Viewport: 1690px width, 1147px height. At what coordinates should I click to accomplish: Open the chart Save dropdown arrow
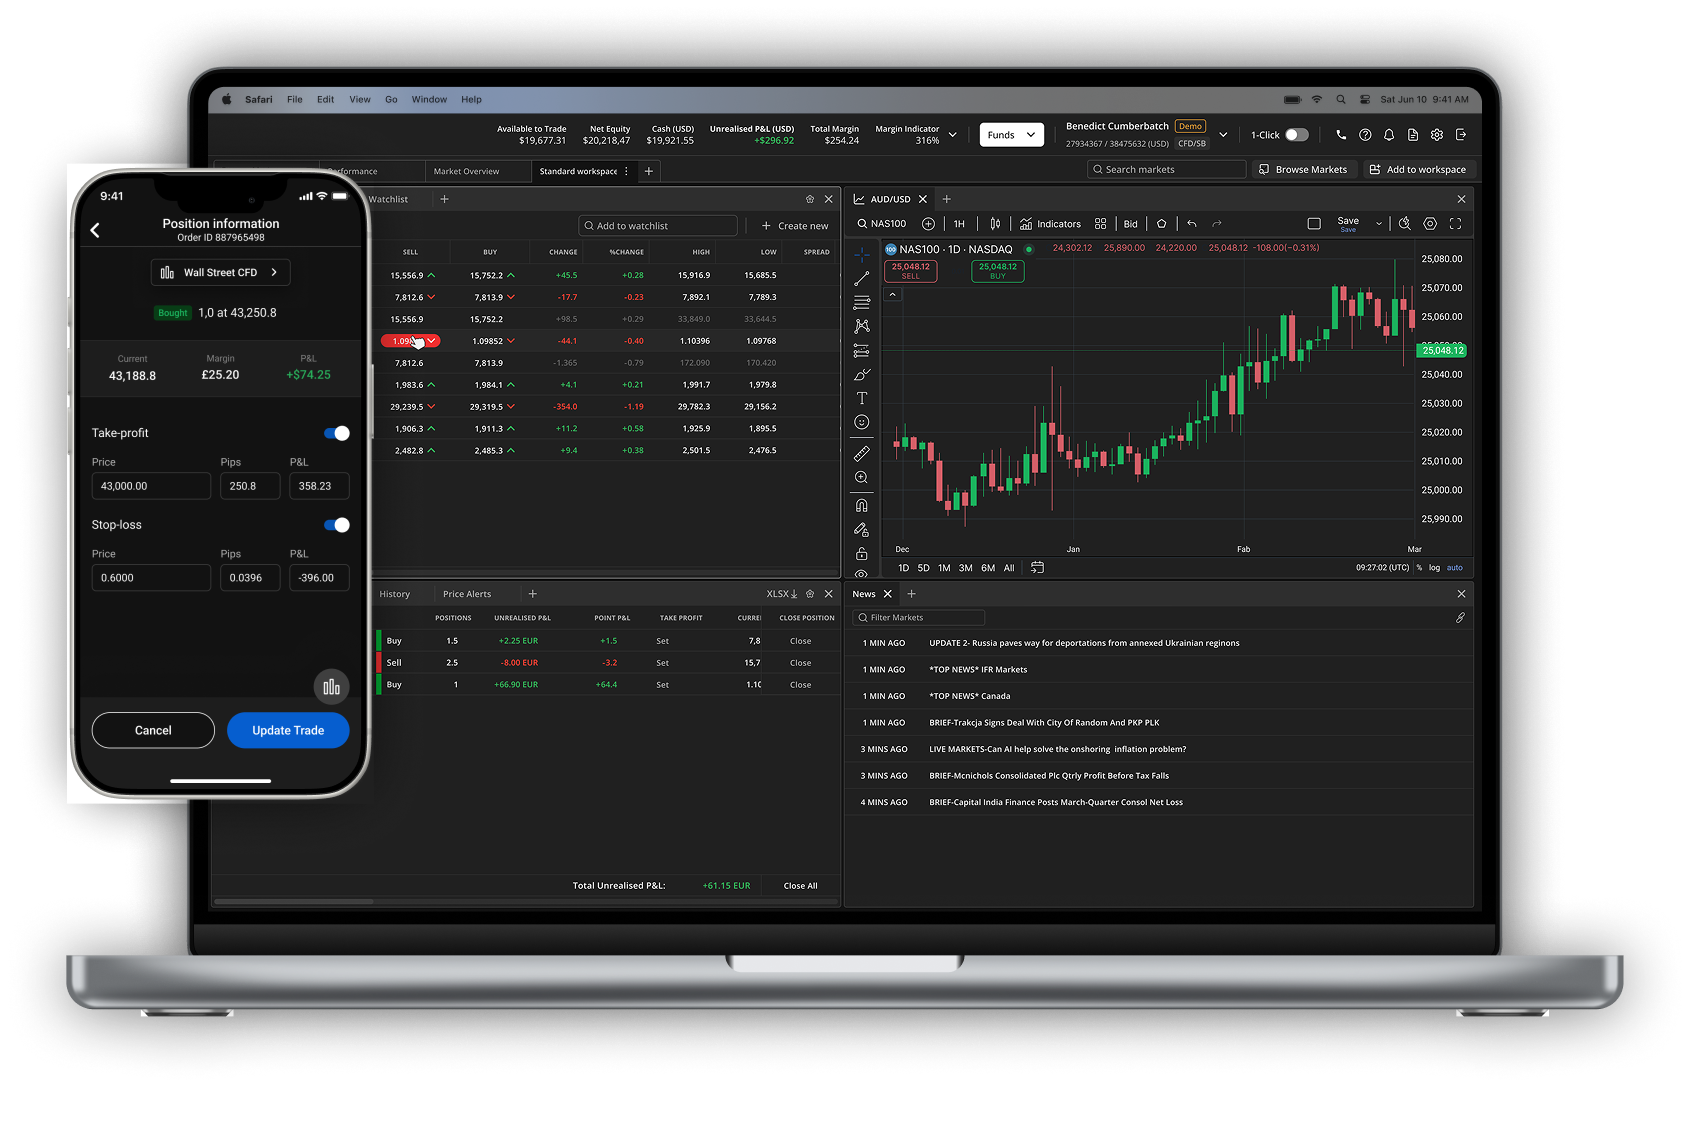tap(1378, 224)
